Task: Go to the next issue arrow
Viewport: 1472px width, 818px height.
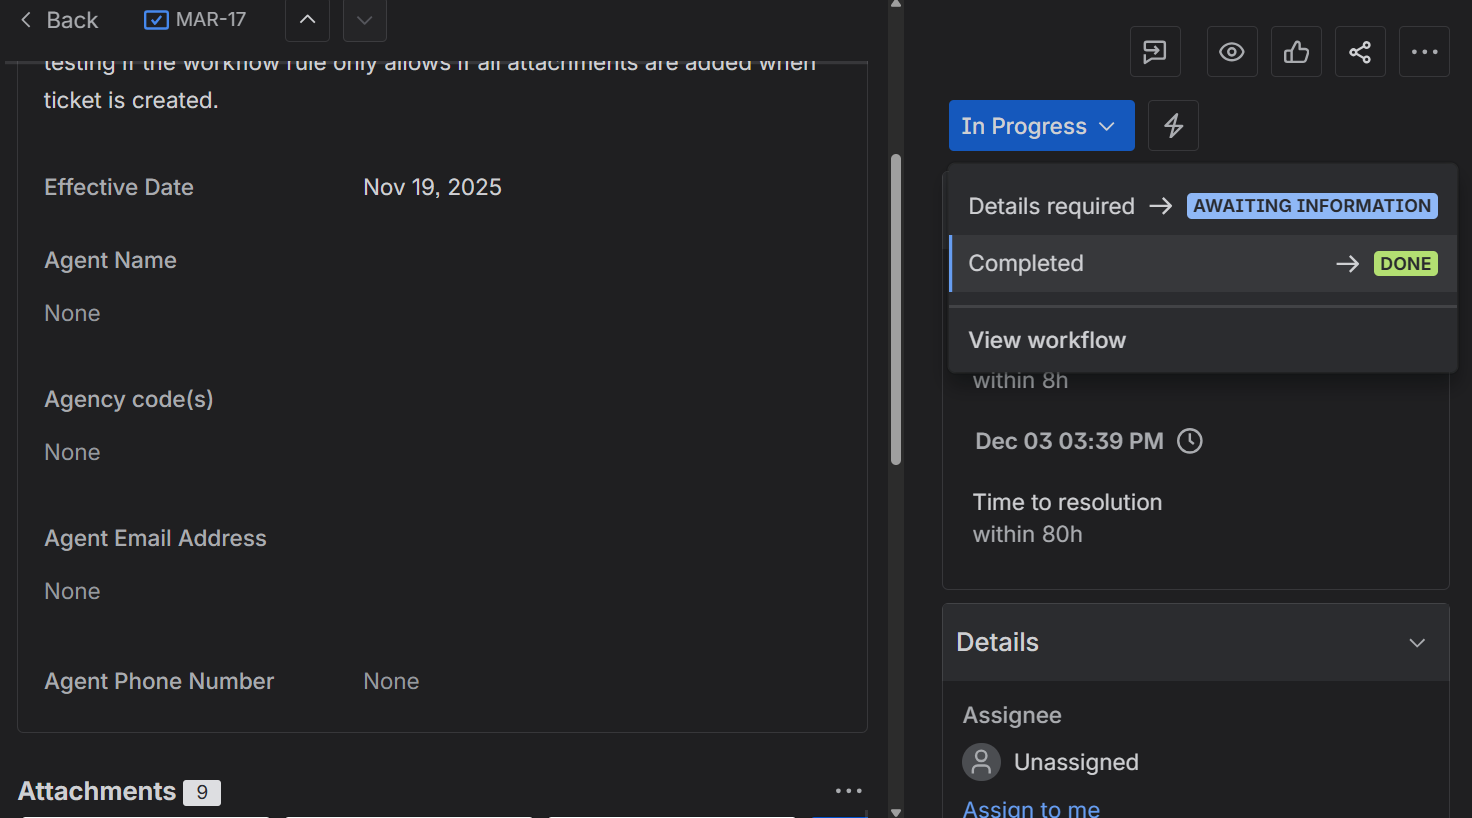Action: click(365, 20)
